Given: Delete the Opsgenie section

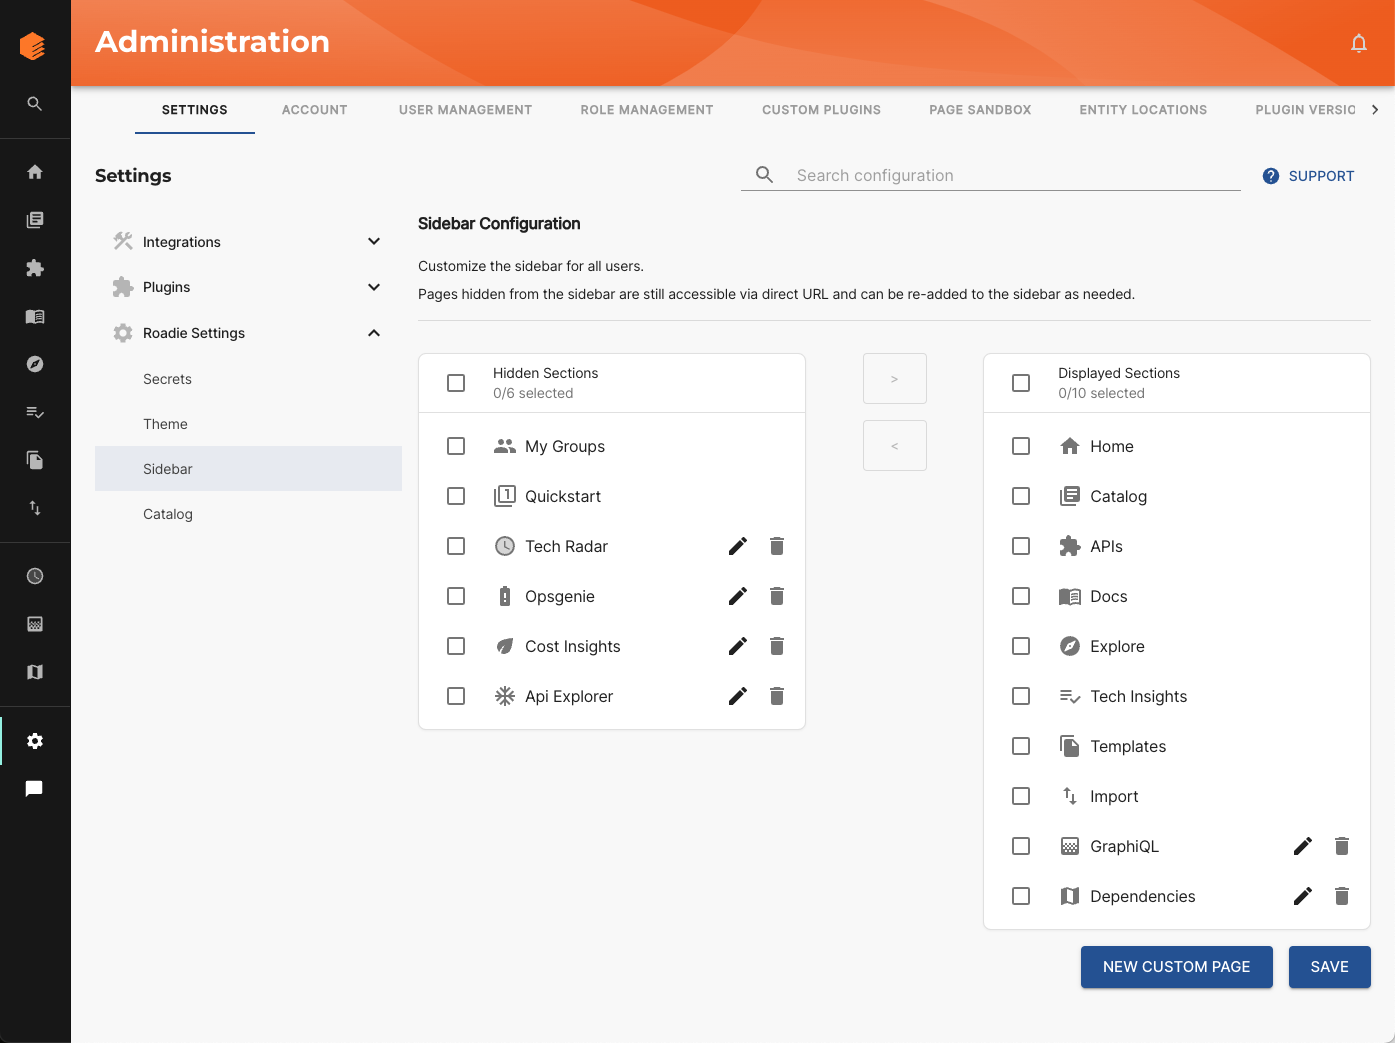Looking at the screenshot, I should [x=777, y=596].
